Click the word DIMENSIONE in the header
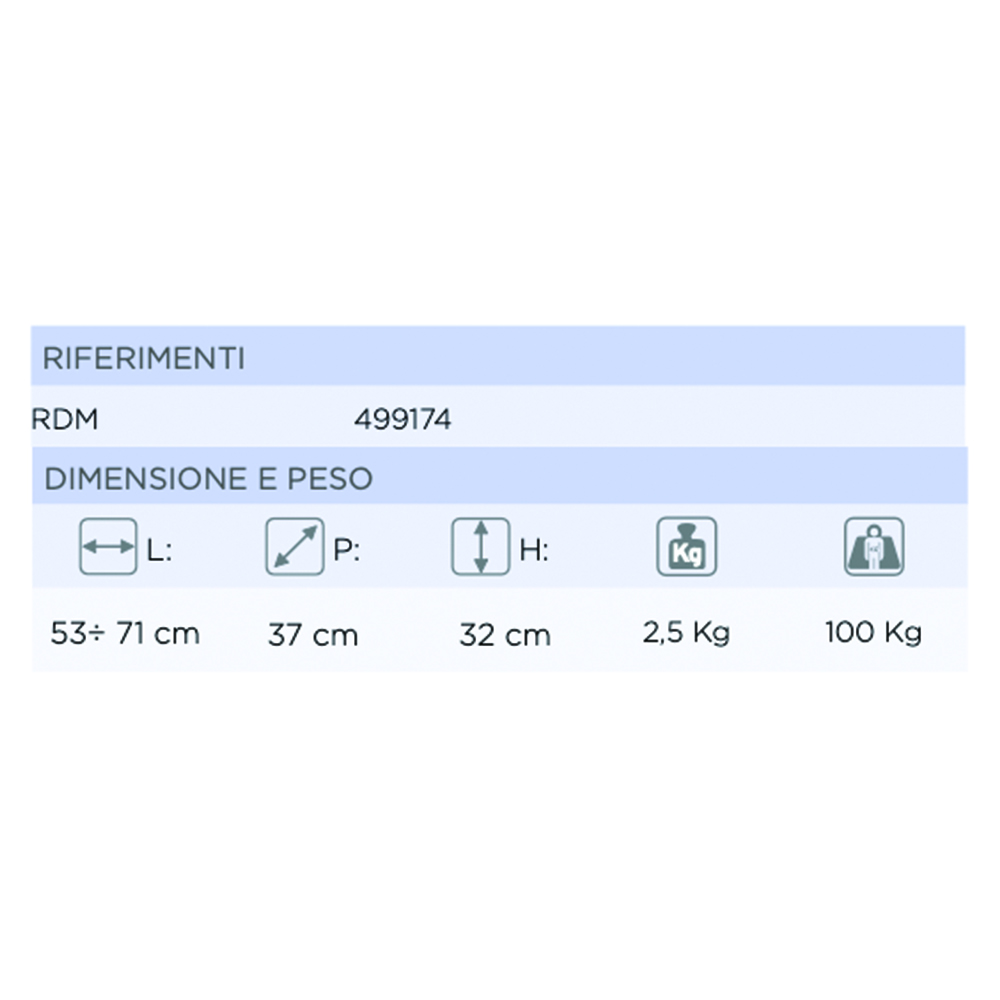The width and height of the screenshot is (1000, 1000). click(144, 479)
